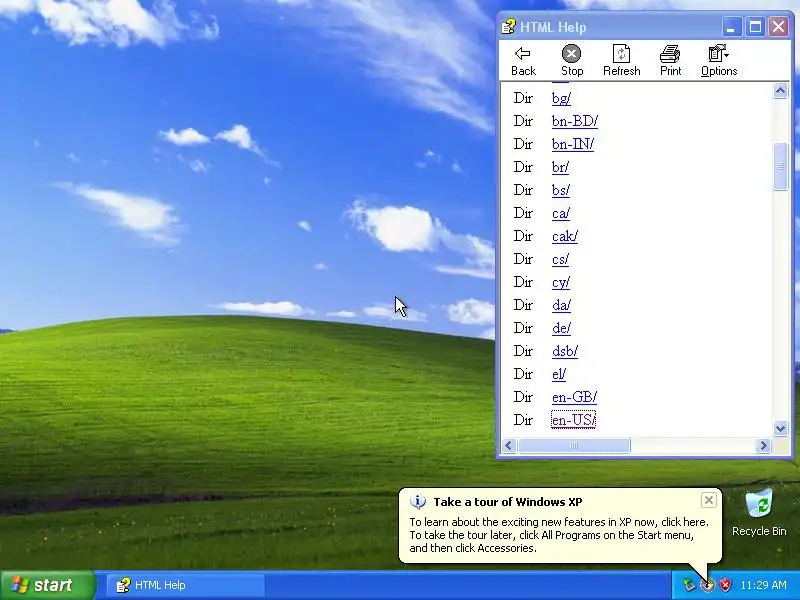800x600 pixels.
Task: Click the vertical scrollbar down arrow
Action: pos(780,428)
